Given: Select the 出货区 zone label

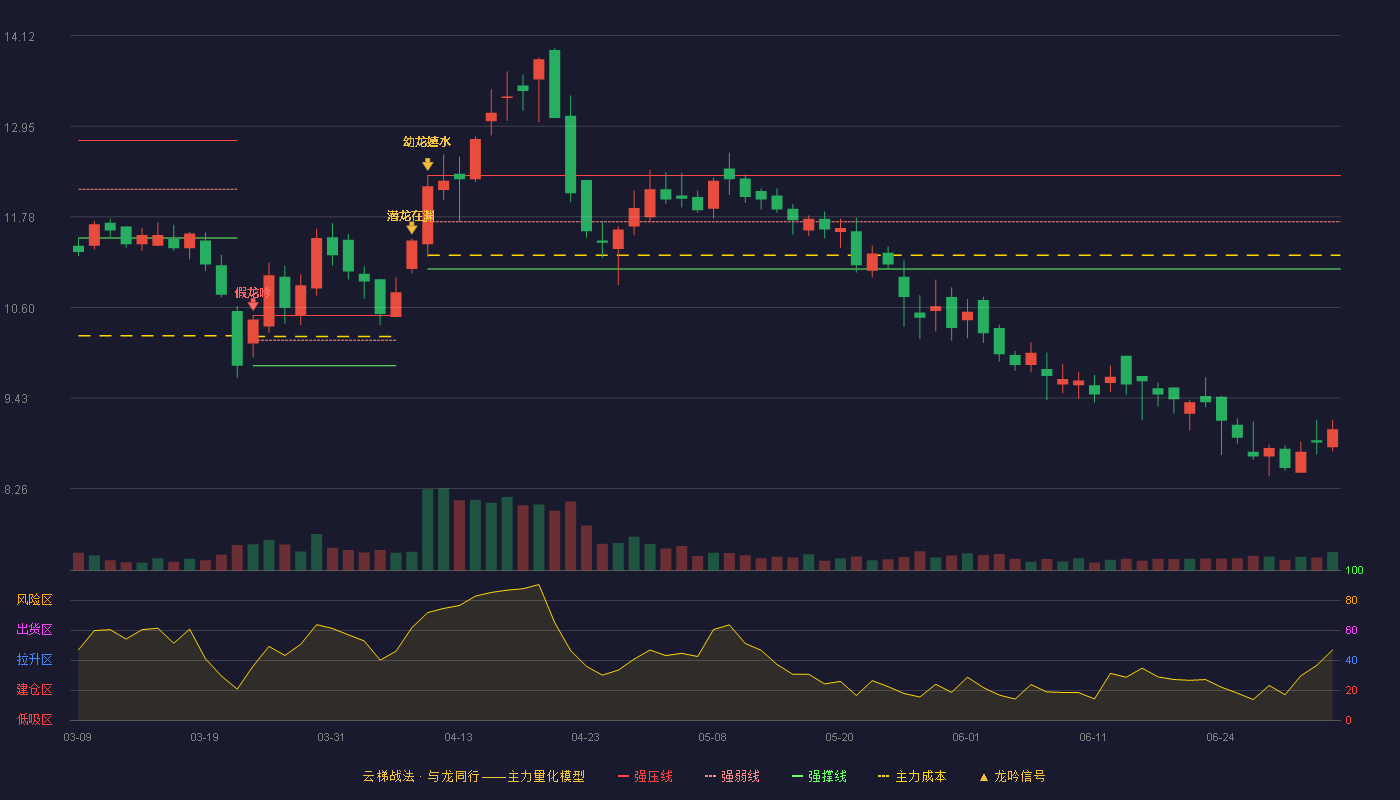Looking at the screenshot, I should [34, 630].
